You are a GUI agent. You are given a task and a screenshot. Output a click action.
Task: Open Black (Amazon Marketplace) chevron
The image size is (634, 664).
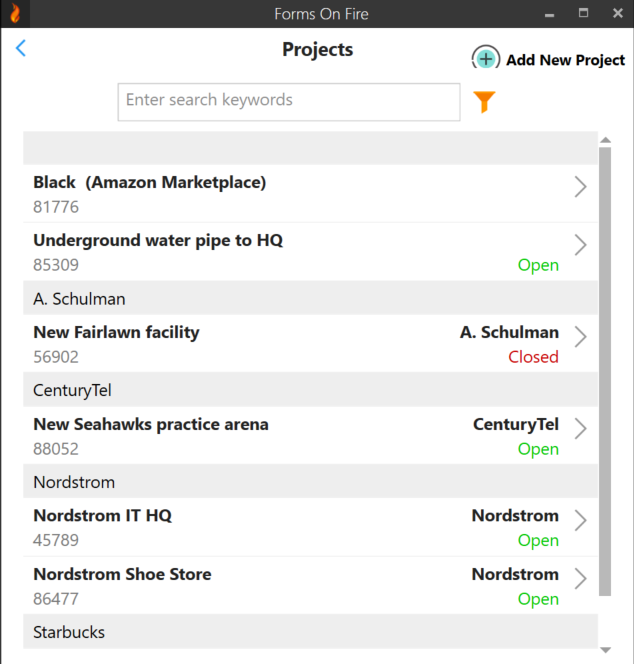pos(581,187)
